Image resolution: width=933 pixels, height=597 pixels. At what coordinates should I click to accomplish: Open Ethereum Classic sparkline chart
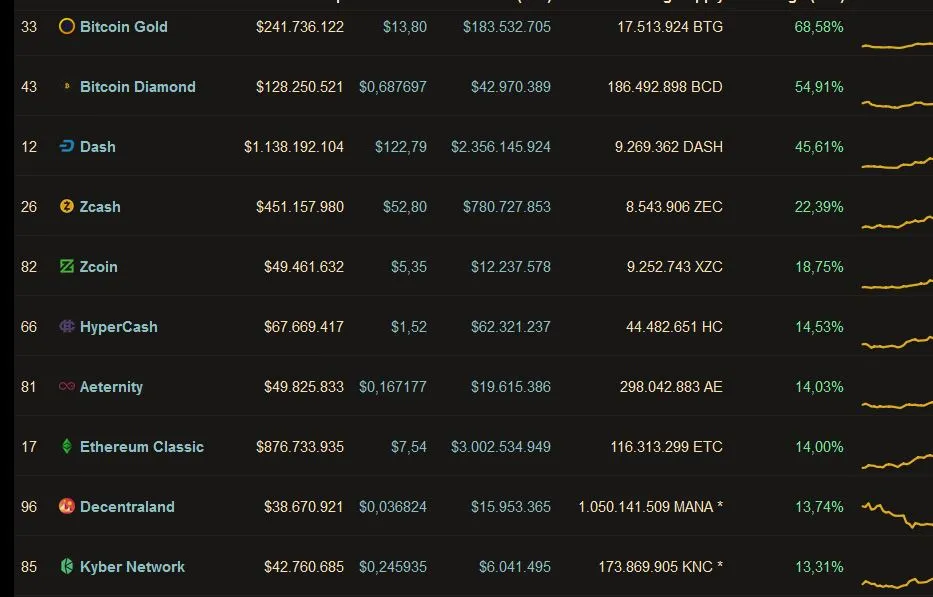[897, 461]
